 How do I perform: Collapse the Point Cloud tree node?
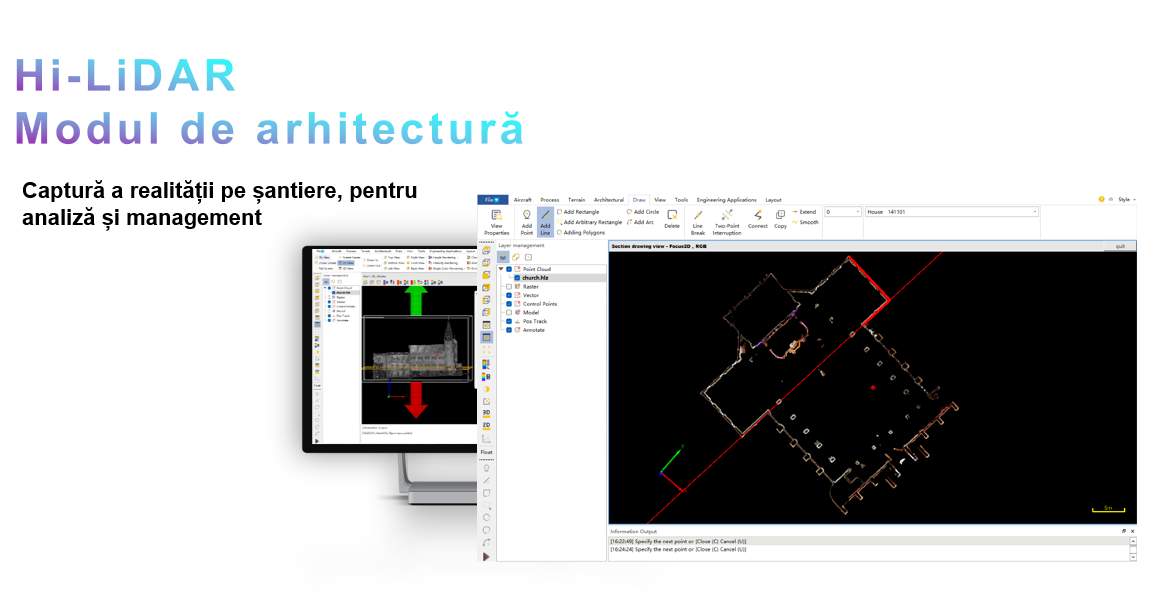[501, 269]
